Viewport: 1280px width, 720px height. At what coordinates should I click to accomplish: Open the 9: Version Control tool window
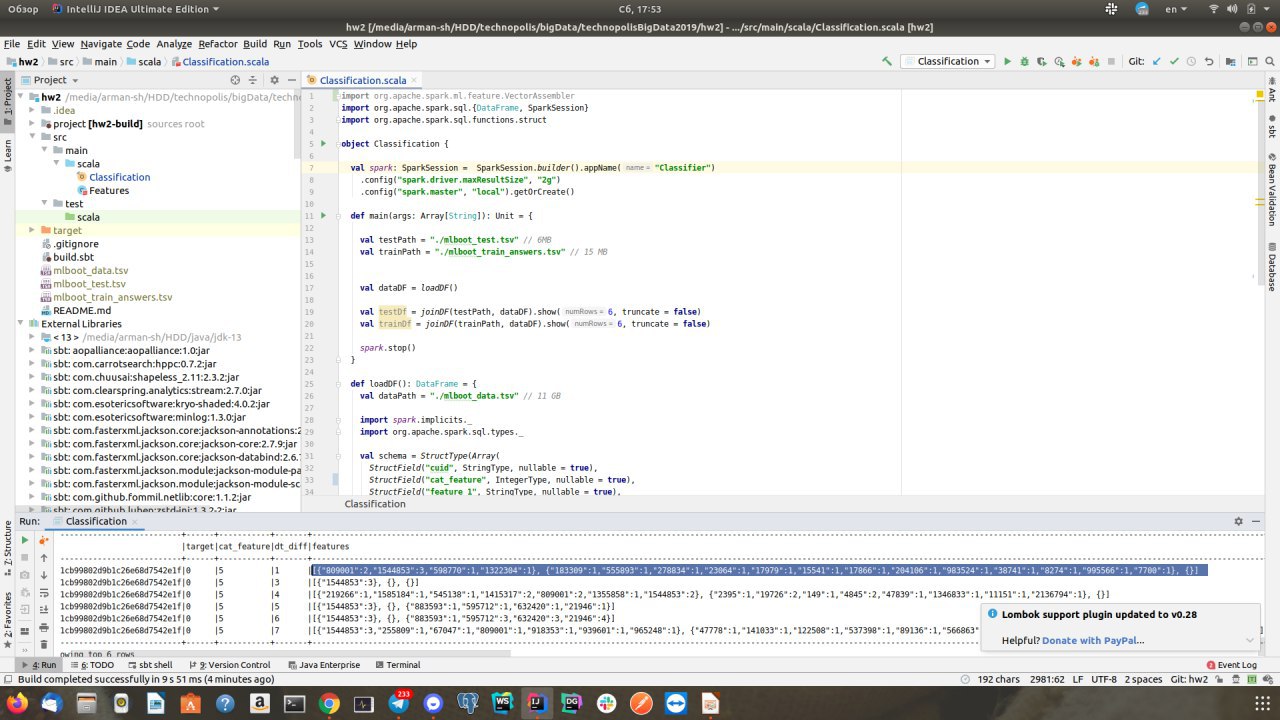pos(228,665)
